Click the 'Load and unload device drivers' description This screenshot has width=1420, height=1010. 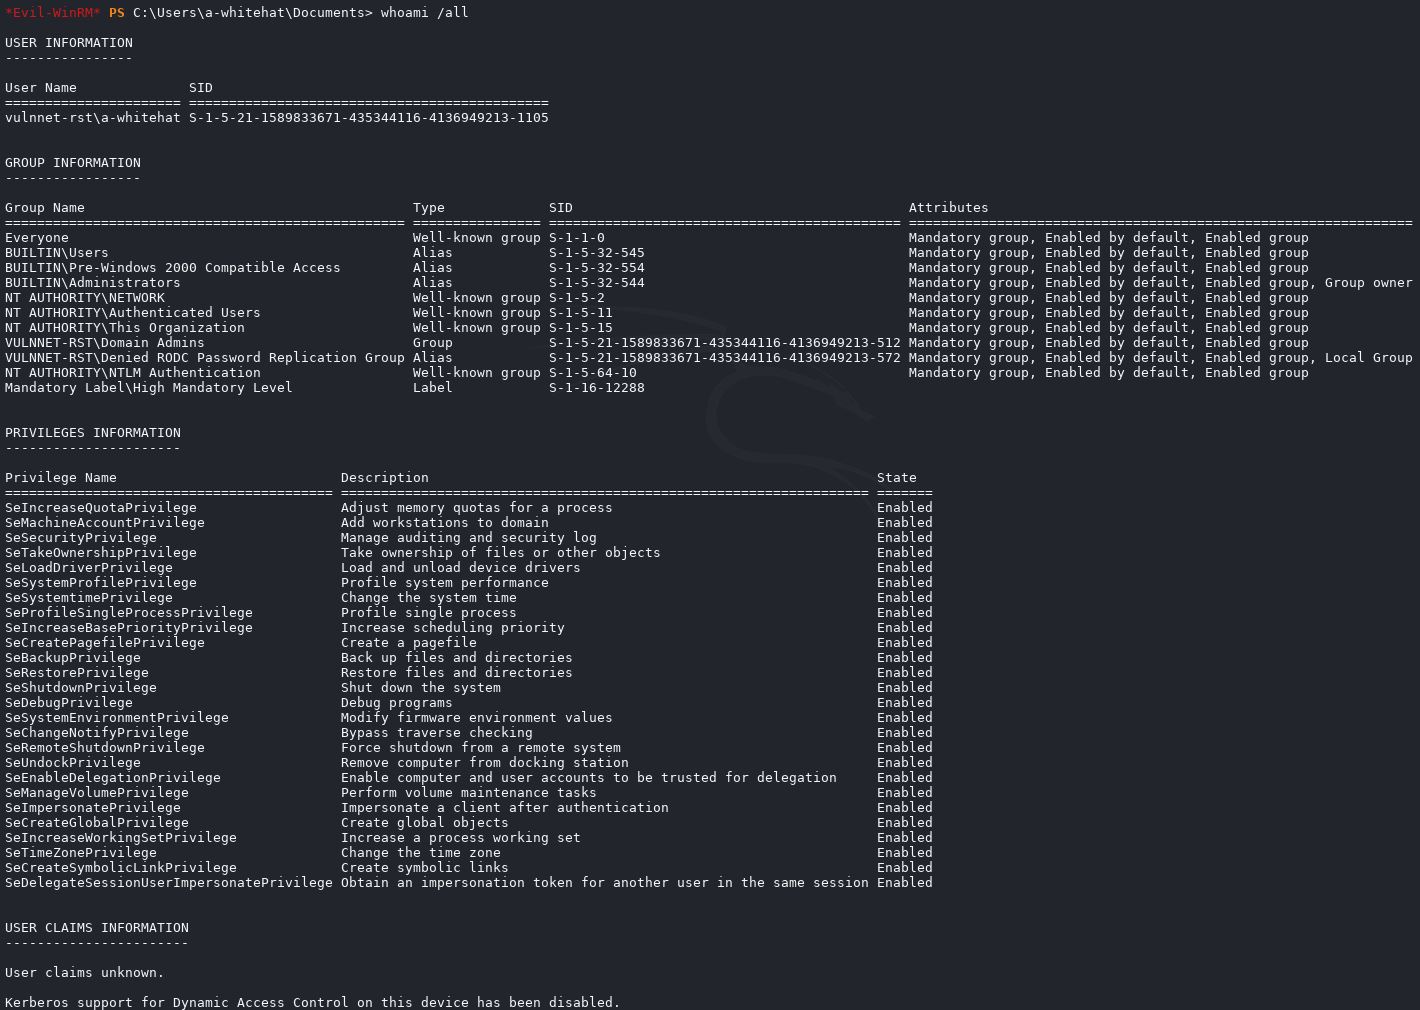460,568
